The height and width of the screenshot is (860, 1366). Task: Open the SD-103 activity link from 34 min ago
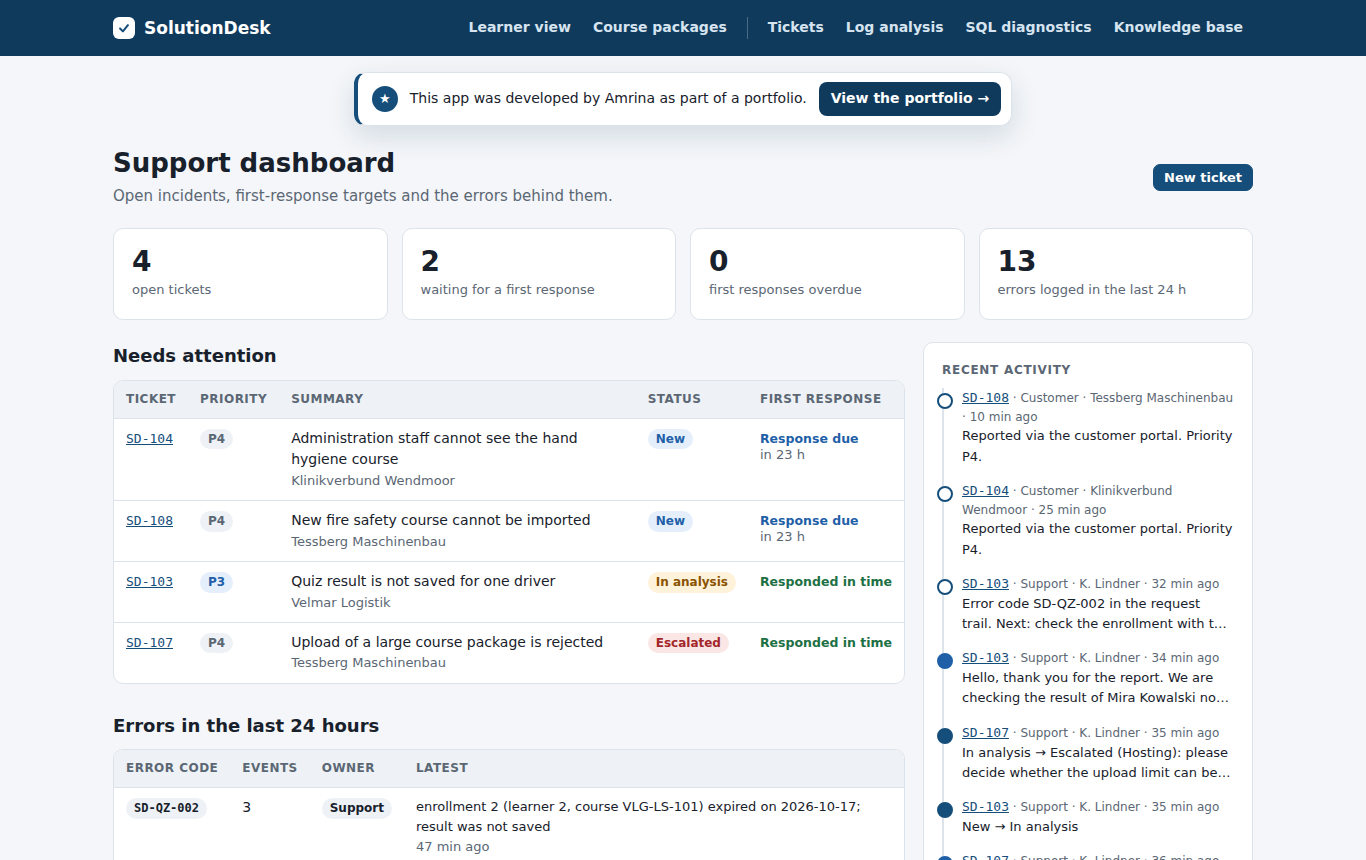pyautogui.click(x=985, y=658)
